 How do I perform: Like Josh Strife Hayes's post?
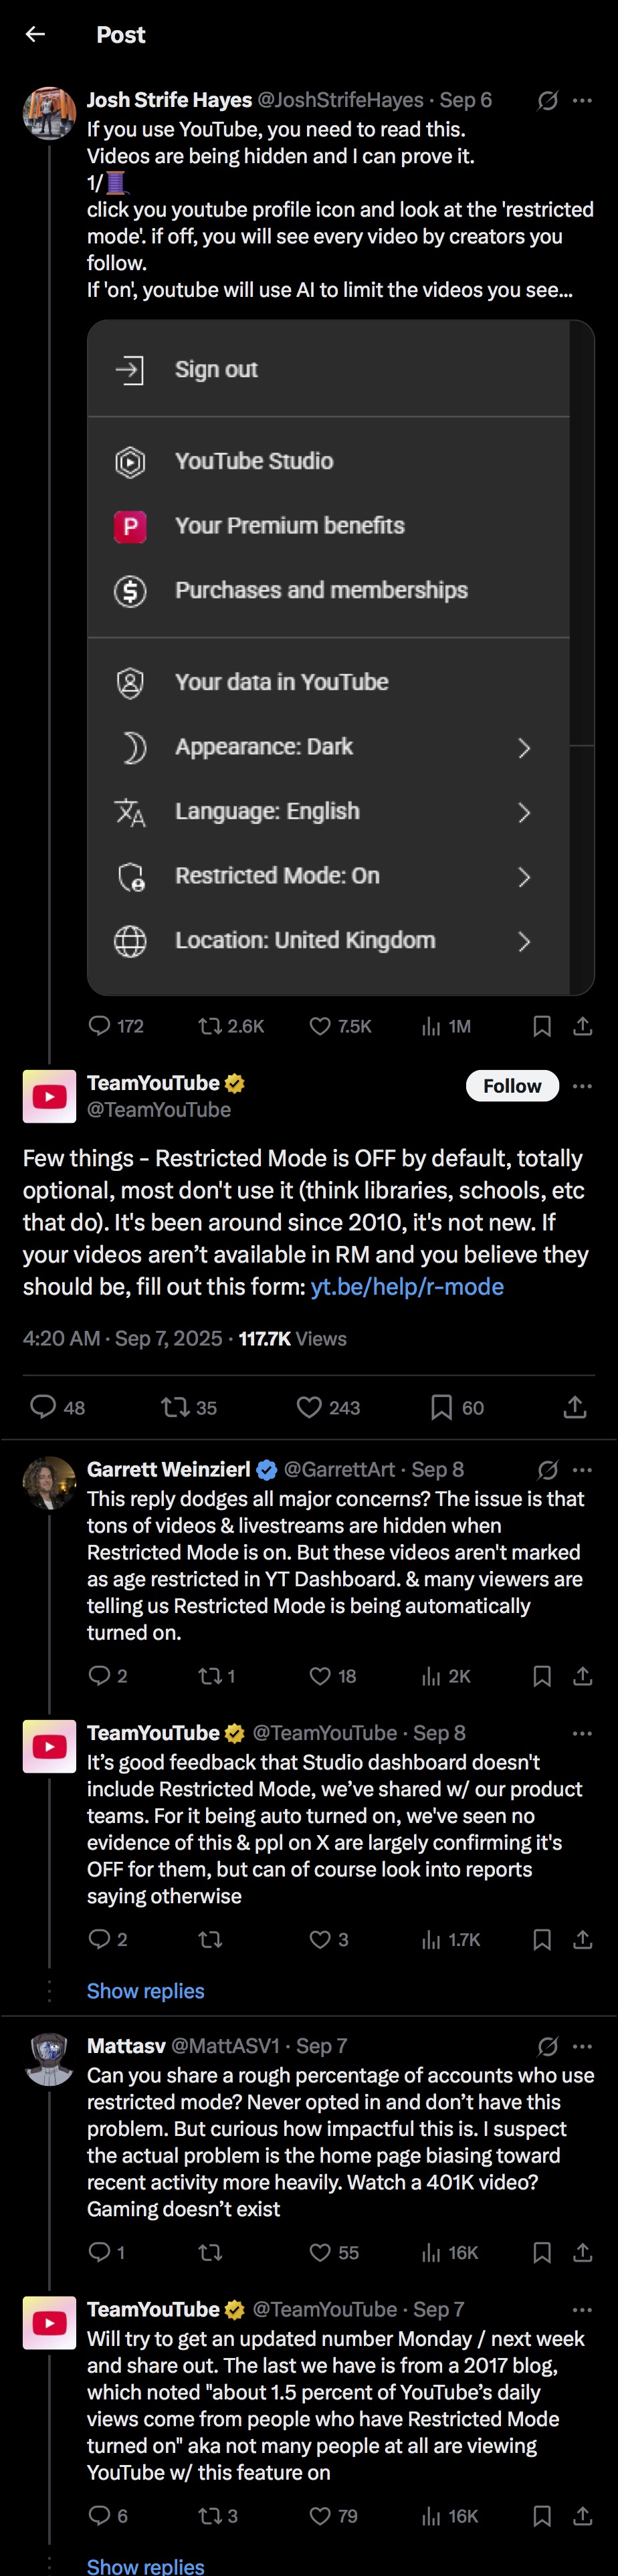click(x=320, y=1026)
